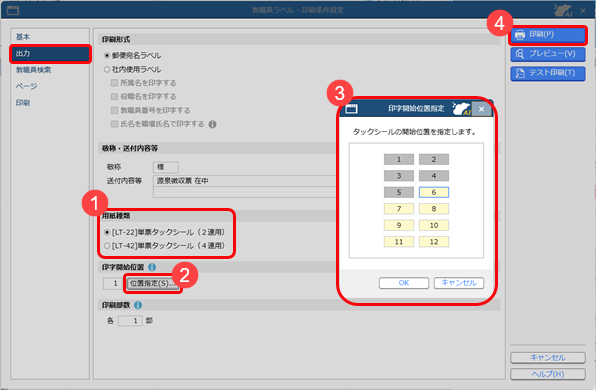Click the 印字開始位置 number field
The image size is (596, 390).
click(x=112, y=284)
